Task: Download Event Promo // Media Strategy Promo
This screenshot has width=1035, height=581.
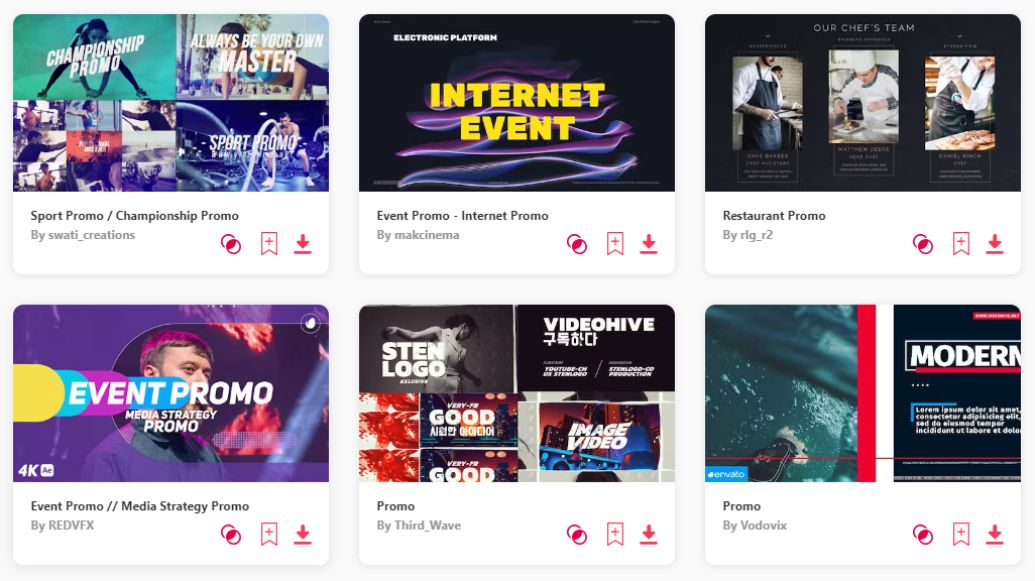Action: pos(303,534)
